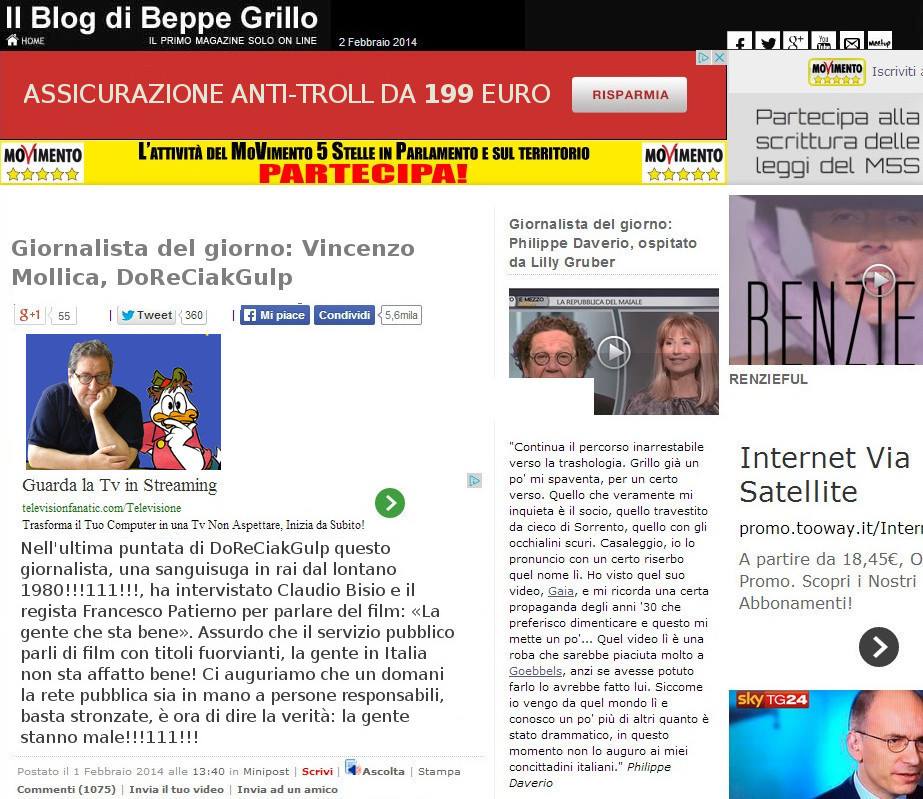Click the Google Plus header icon

point(795,42)
